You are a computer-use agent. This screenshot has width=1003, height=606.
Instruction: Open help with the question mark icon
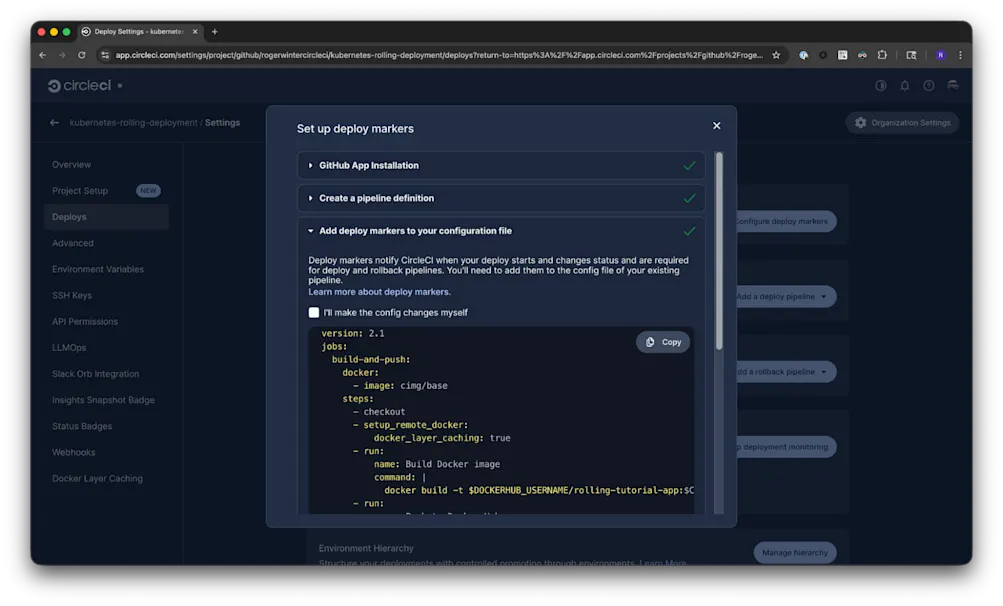point(928,86)
